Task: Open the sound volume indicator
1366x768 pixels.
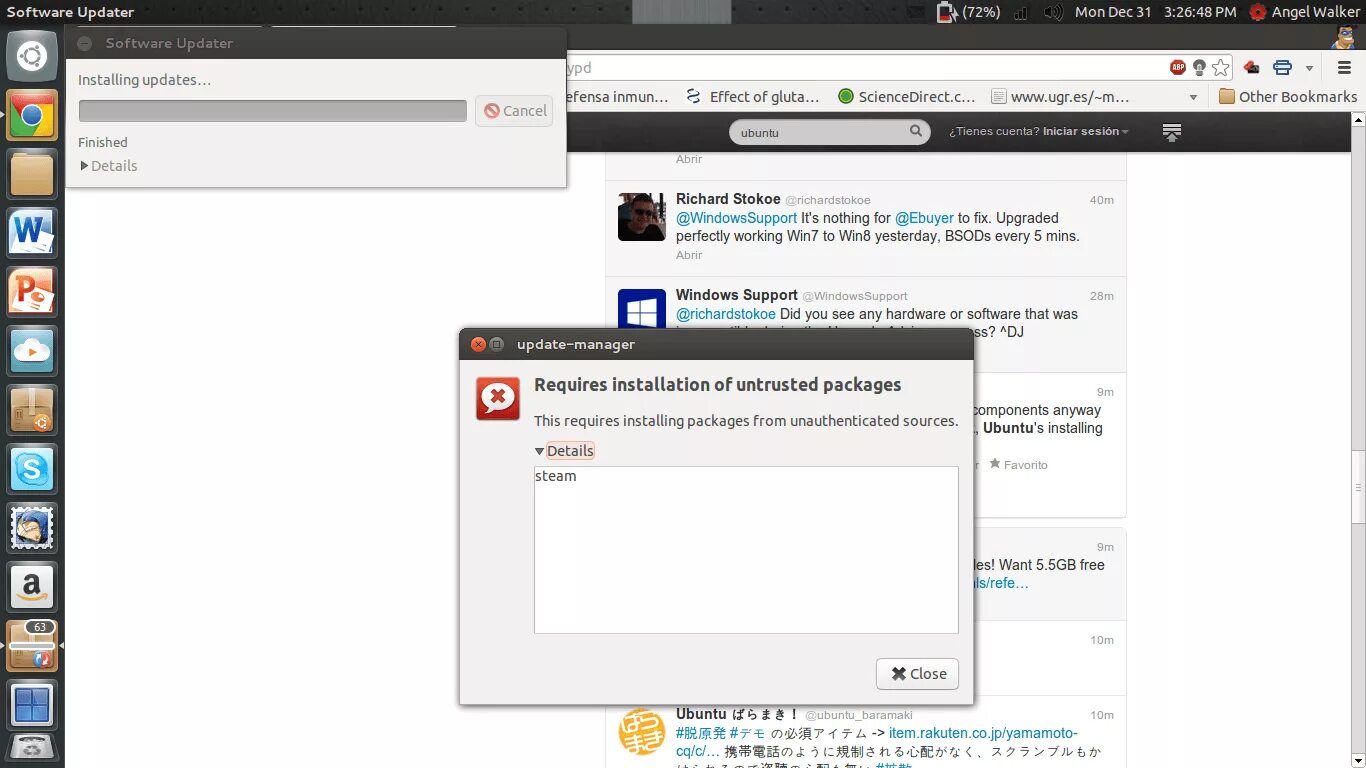Action: (x=1052, y=12)
